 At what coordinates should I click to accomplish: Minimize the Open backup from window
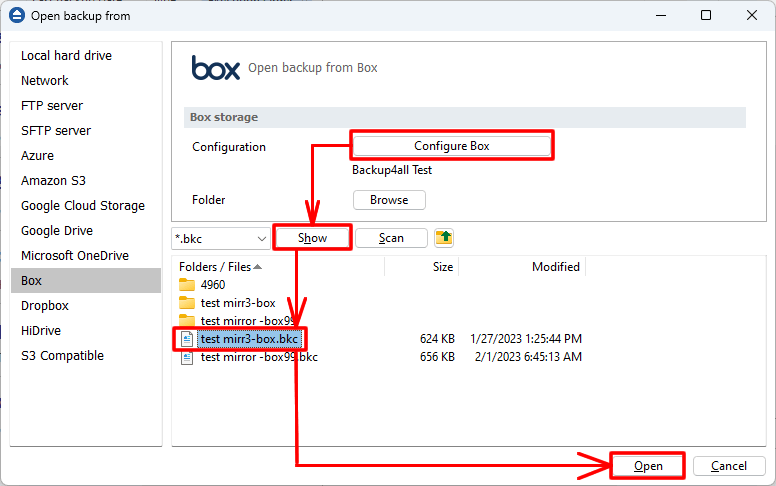pos(661,15)
